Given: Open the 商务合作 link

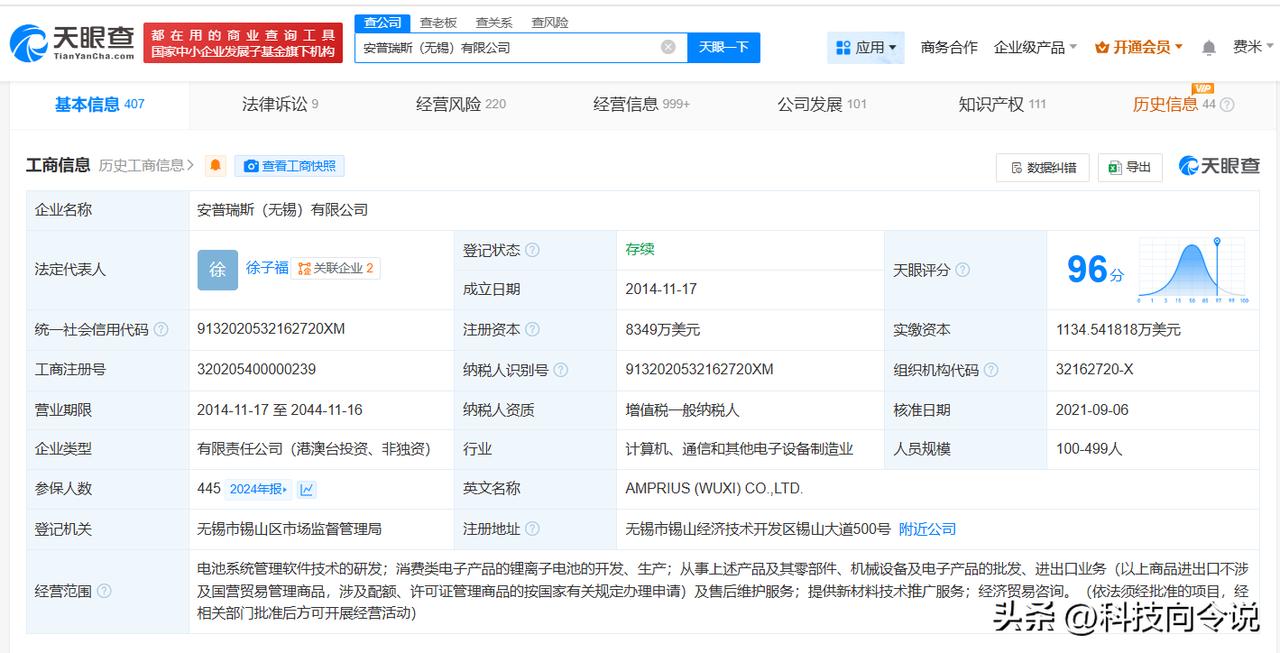Looking at the screenshot, I should (x=949, y=47).
